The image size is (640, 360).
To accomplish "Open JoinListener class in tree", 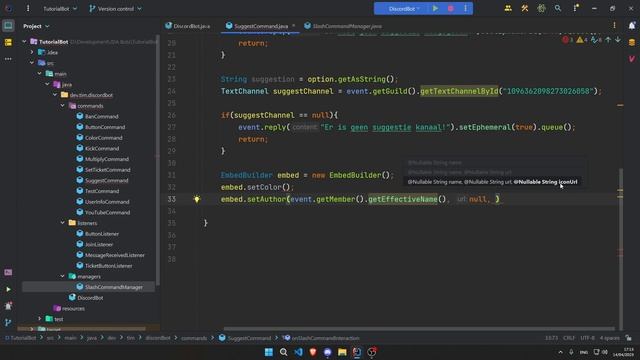I will [99, 244].
